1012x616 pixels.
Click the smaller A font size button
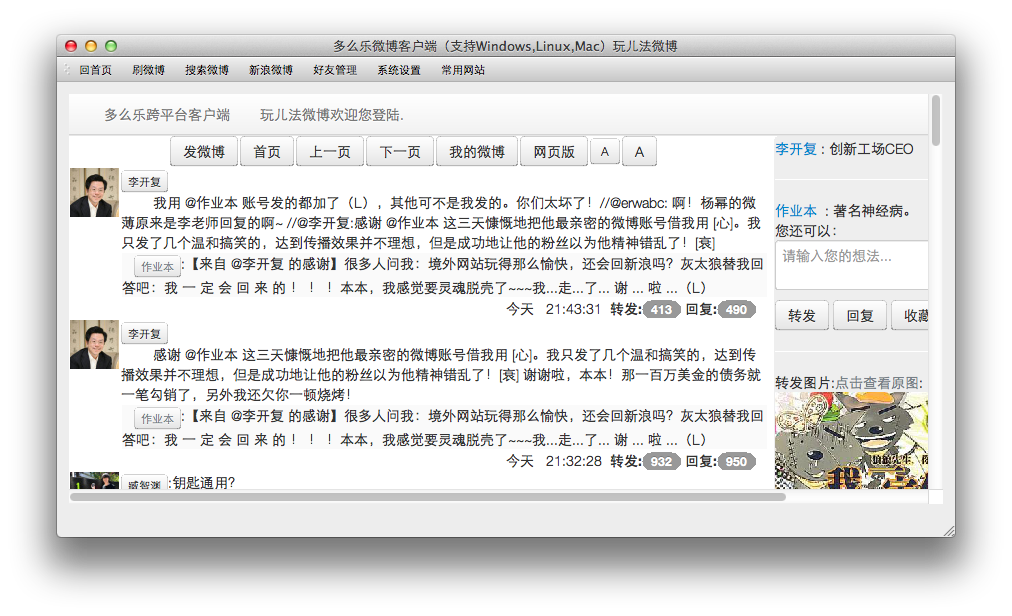[x=605, y=152]
